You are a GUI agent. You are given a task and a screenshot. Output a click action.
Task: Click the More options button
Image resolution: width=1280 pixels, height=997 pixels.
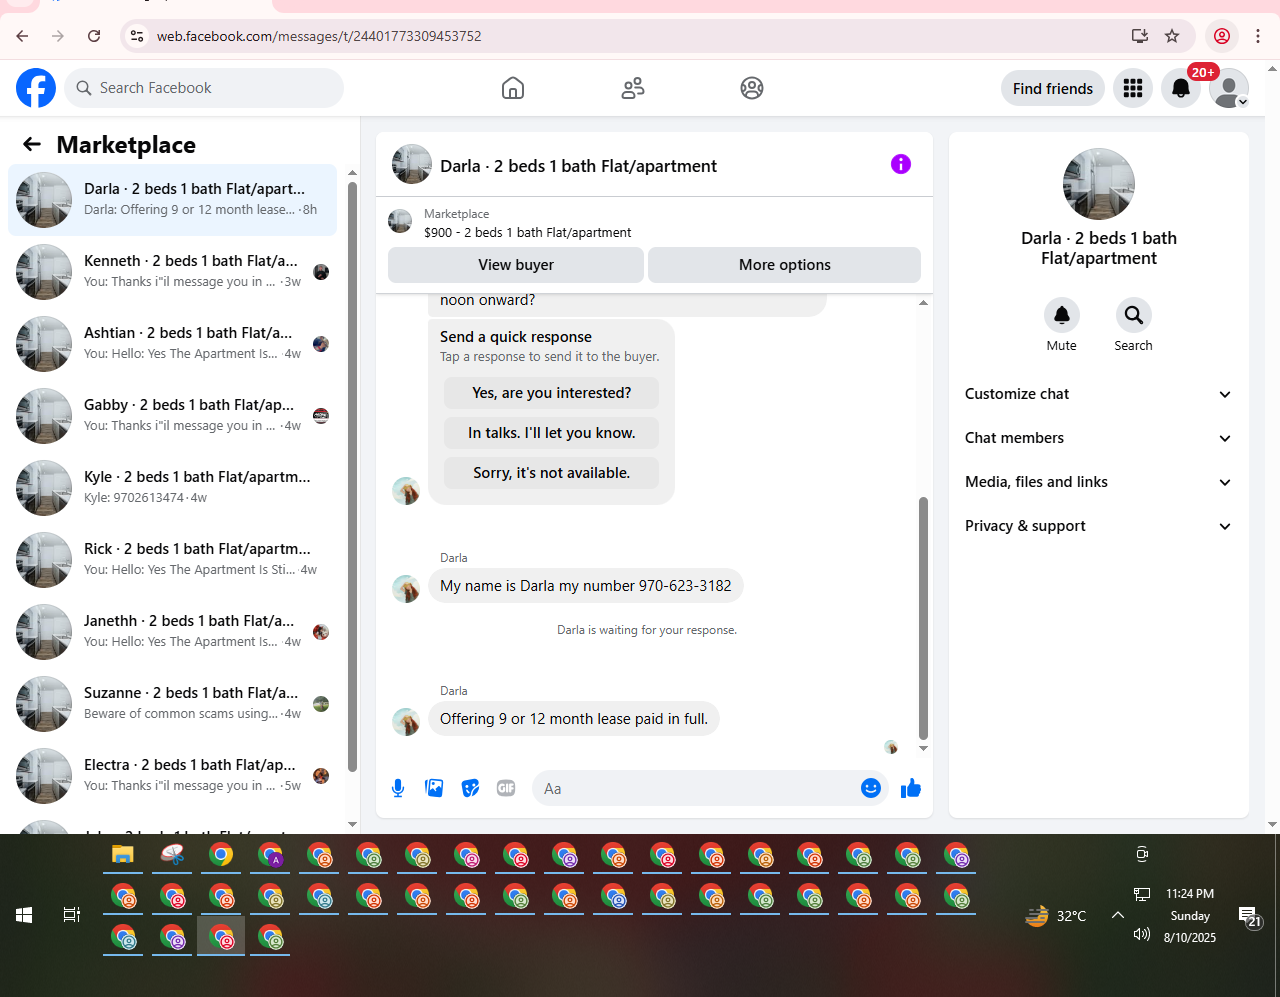tap(785, 265)
